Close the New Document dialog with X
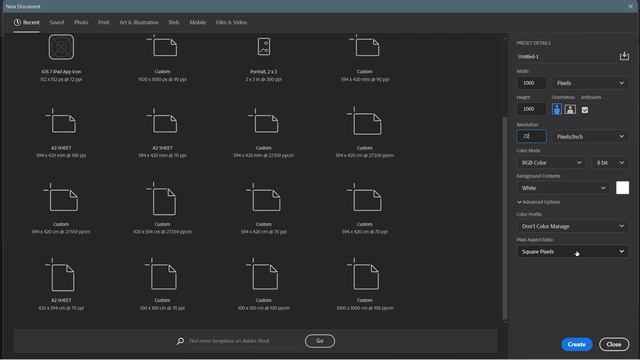The image size is (640, 360). (x=631, y=6)
